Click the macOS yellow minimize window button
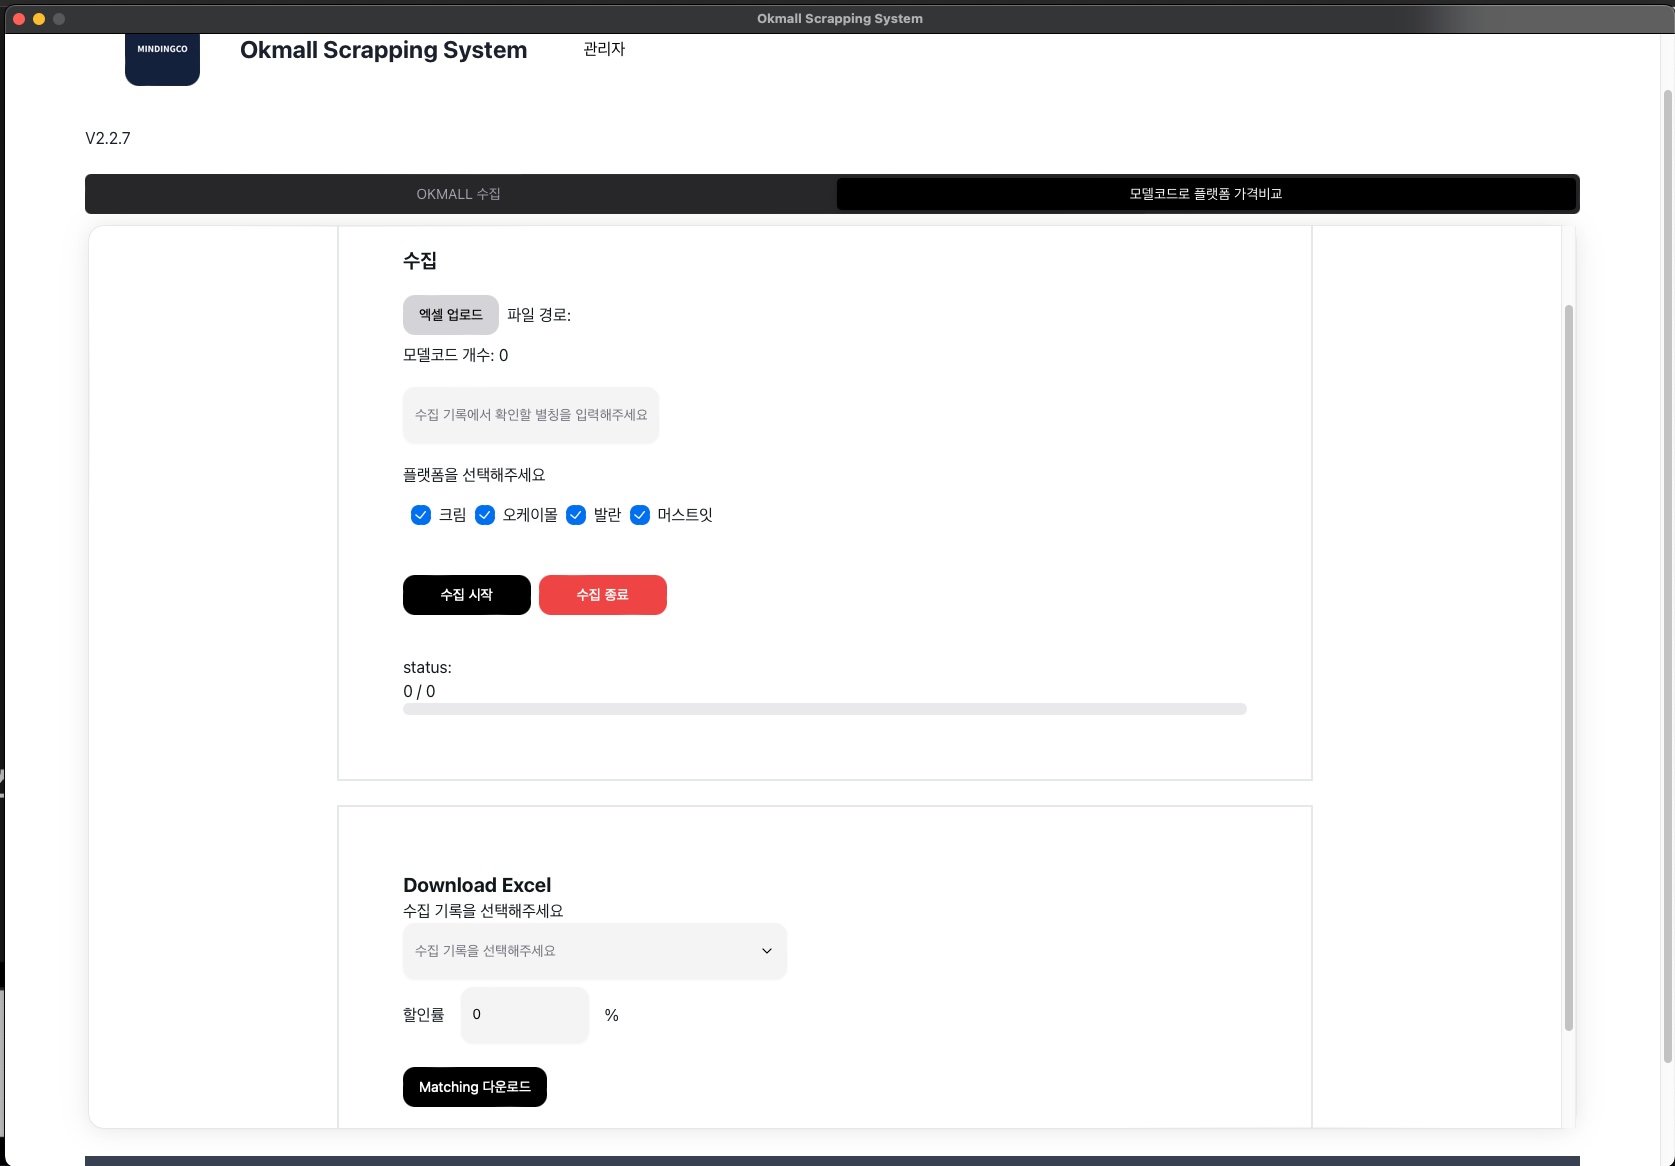 [39, 19]
